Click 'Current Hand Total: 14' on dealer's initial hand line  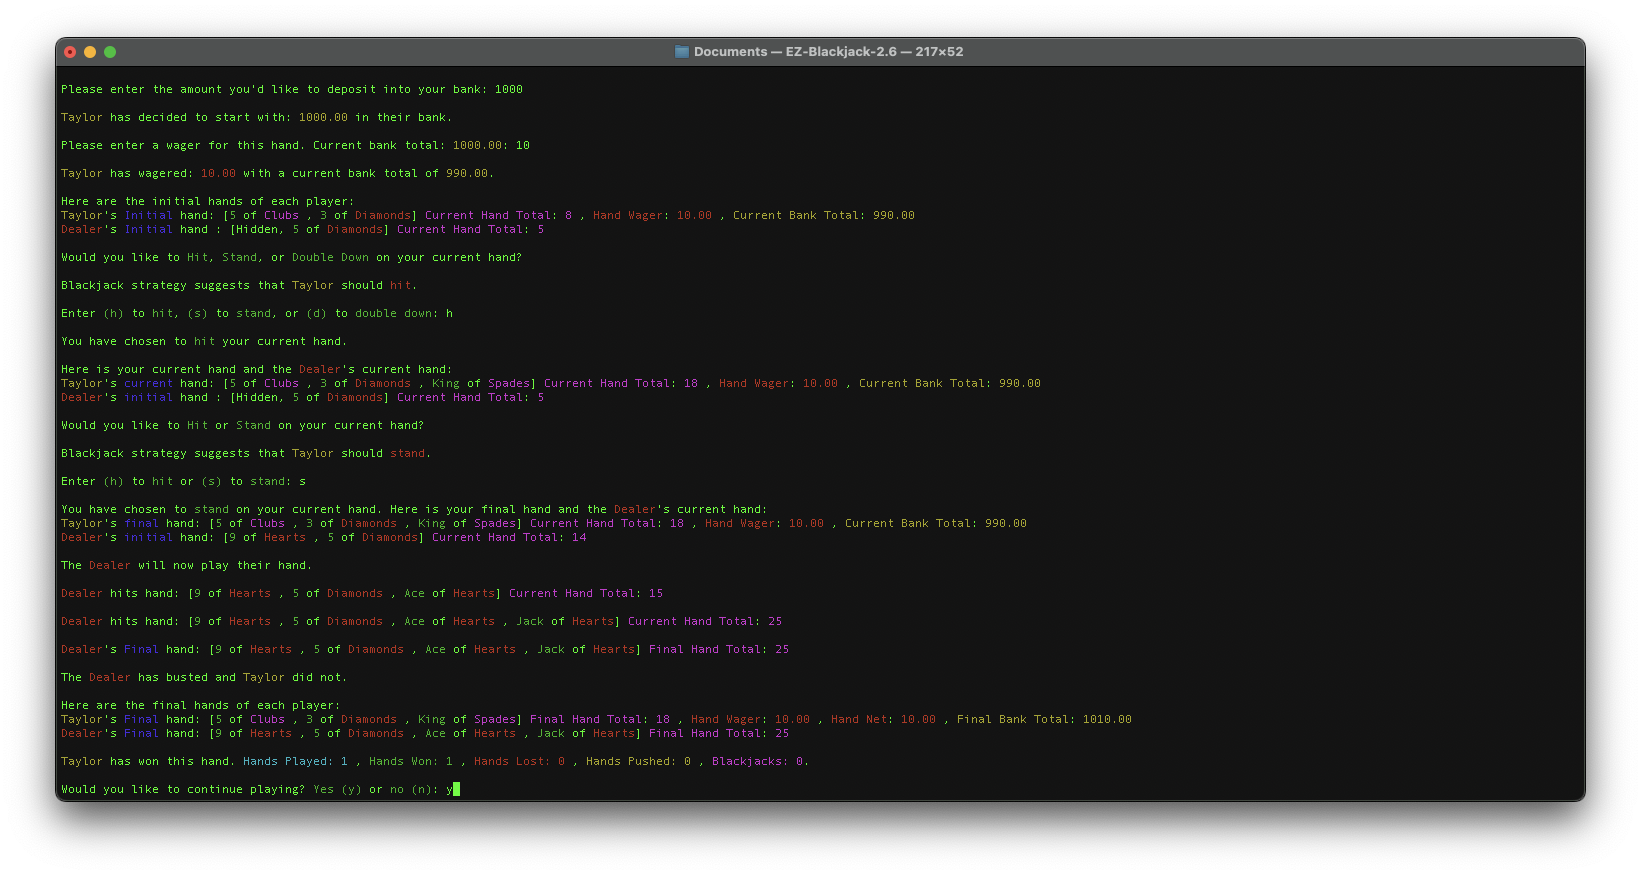click(x=509, y=537)
